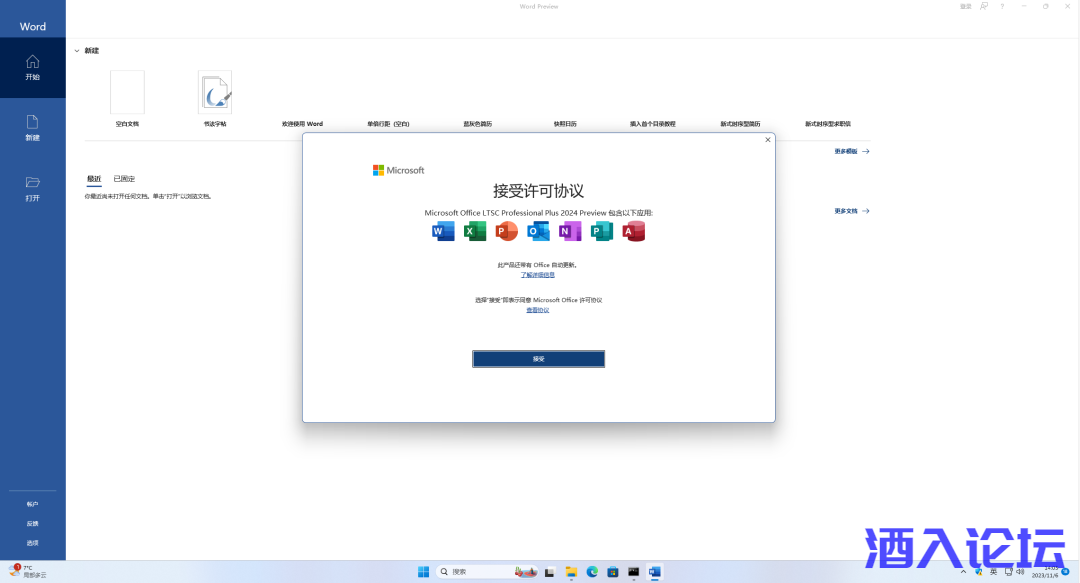This screenshot has height=583, width=1080.
Task: Switch to the 最近 (Recent) tab
Action: tap(94, 179)
